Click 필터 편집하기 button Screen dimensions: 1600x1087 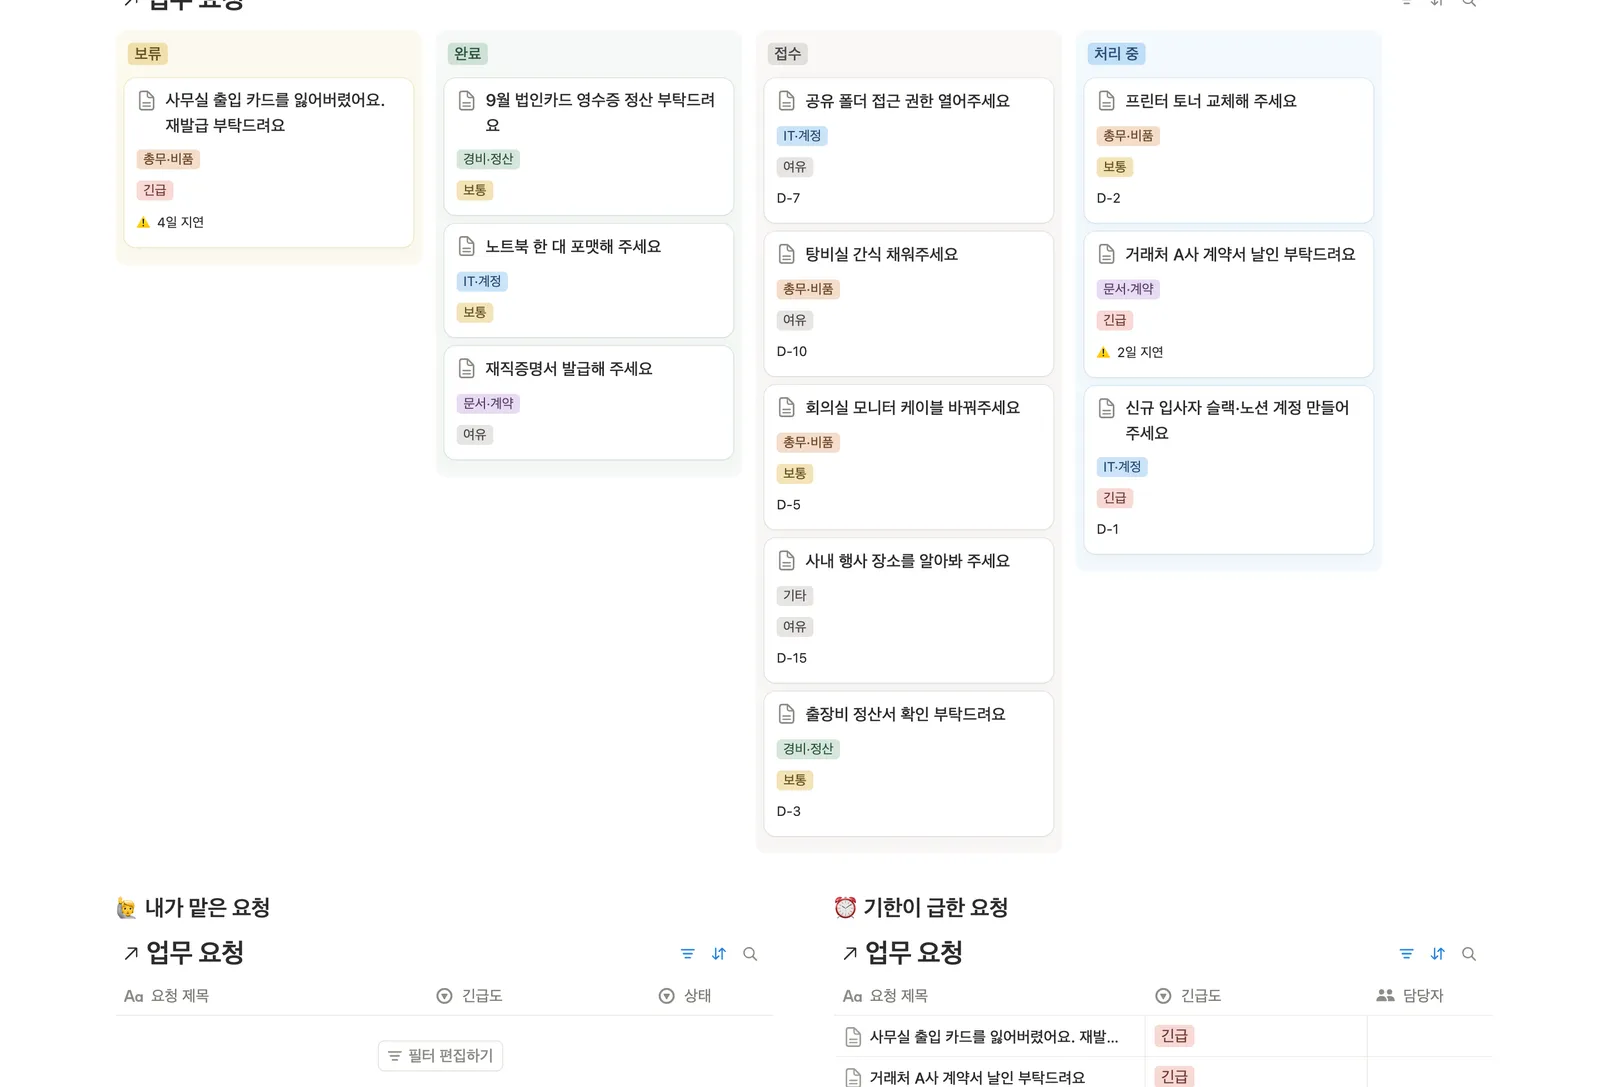440,1056
